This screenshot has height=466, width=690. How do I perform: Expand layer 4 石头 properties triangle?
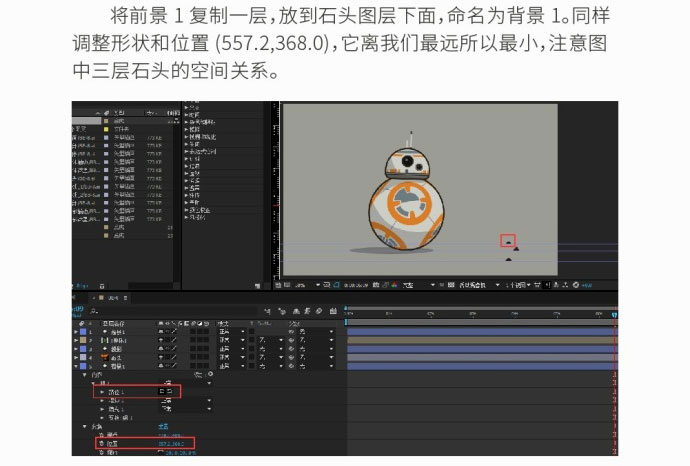point(76,357)
